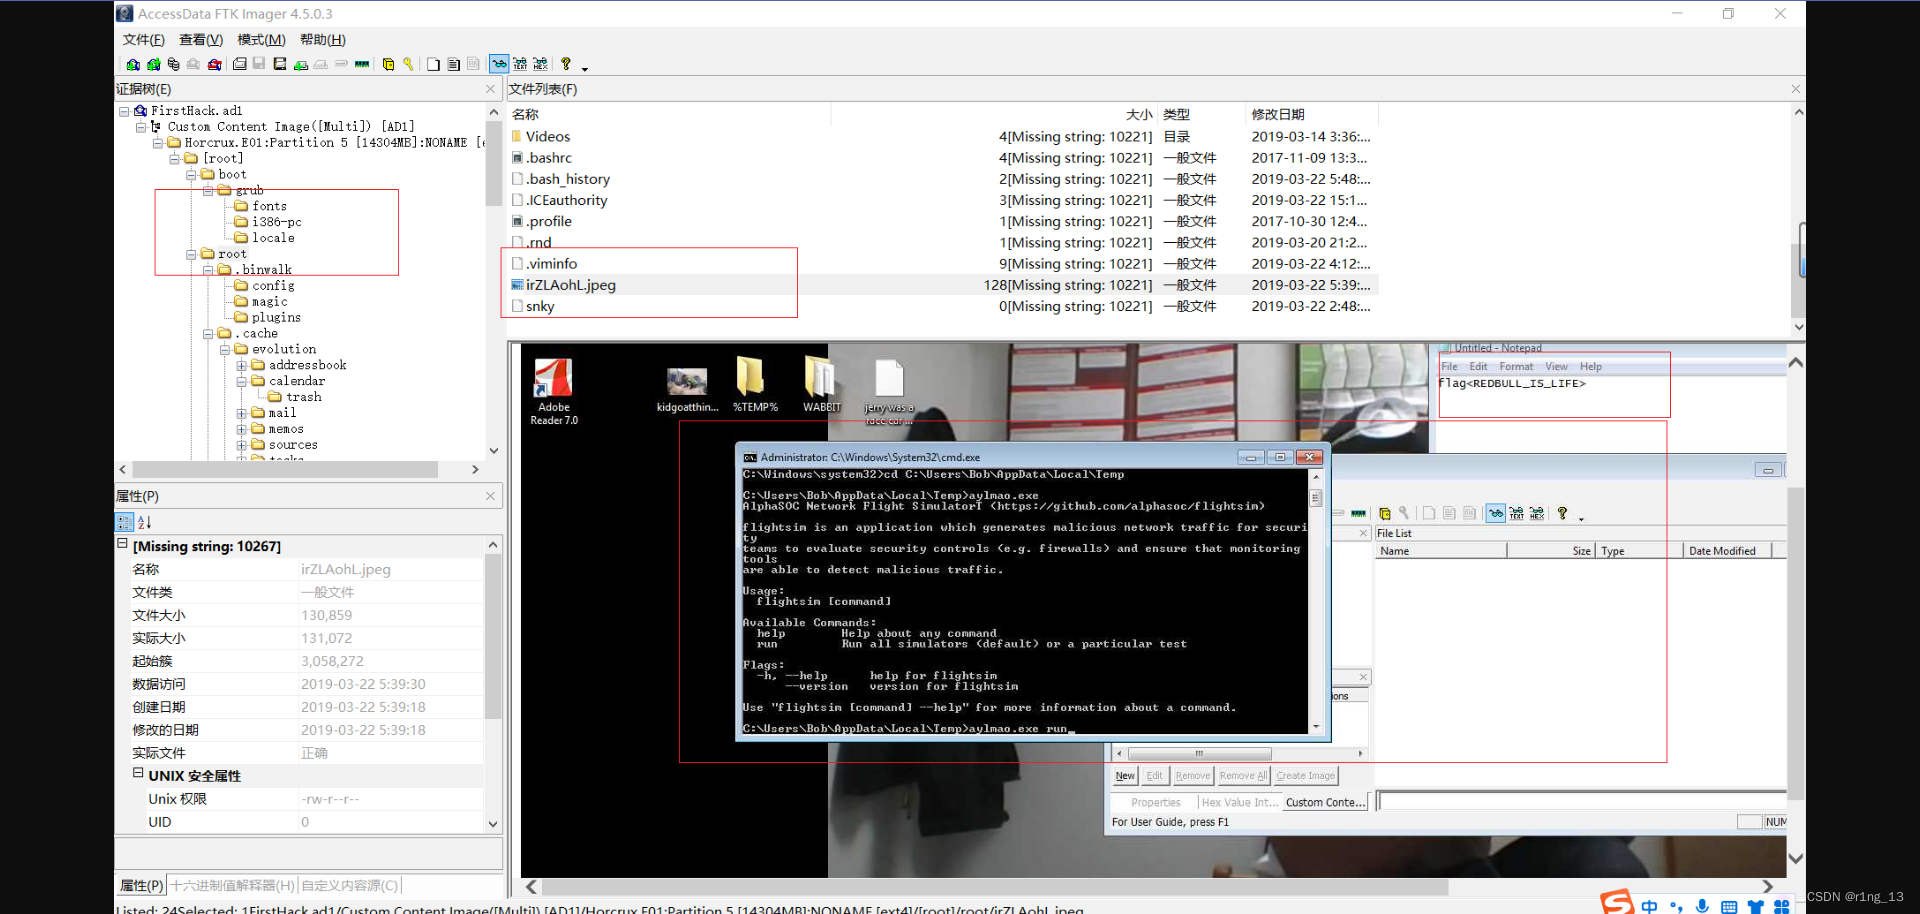Screen dimensions: 1920x914
Task: Select the Videos folder row
Action: coord(943,137)
